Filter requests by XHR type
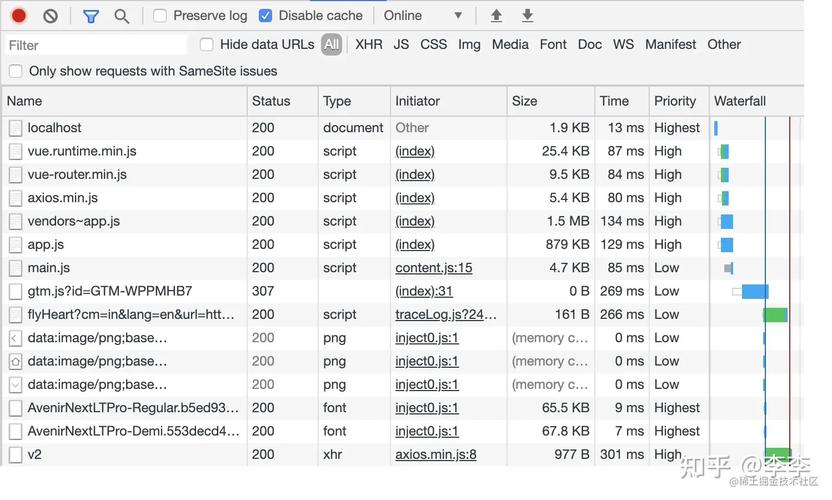 click(369, 45)
